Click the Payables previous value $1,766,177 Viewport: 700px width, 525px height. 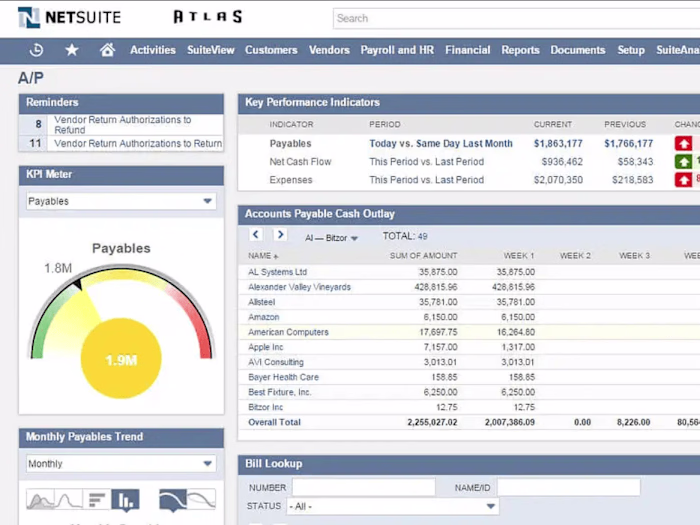pos(629,144)
